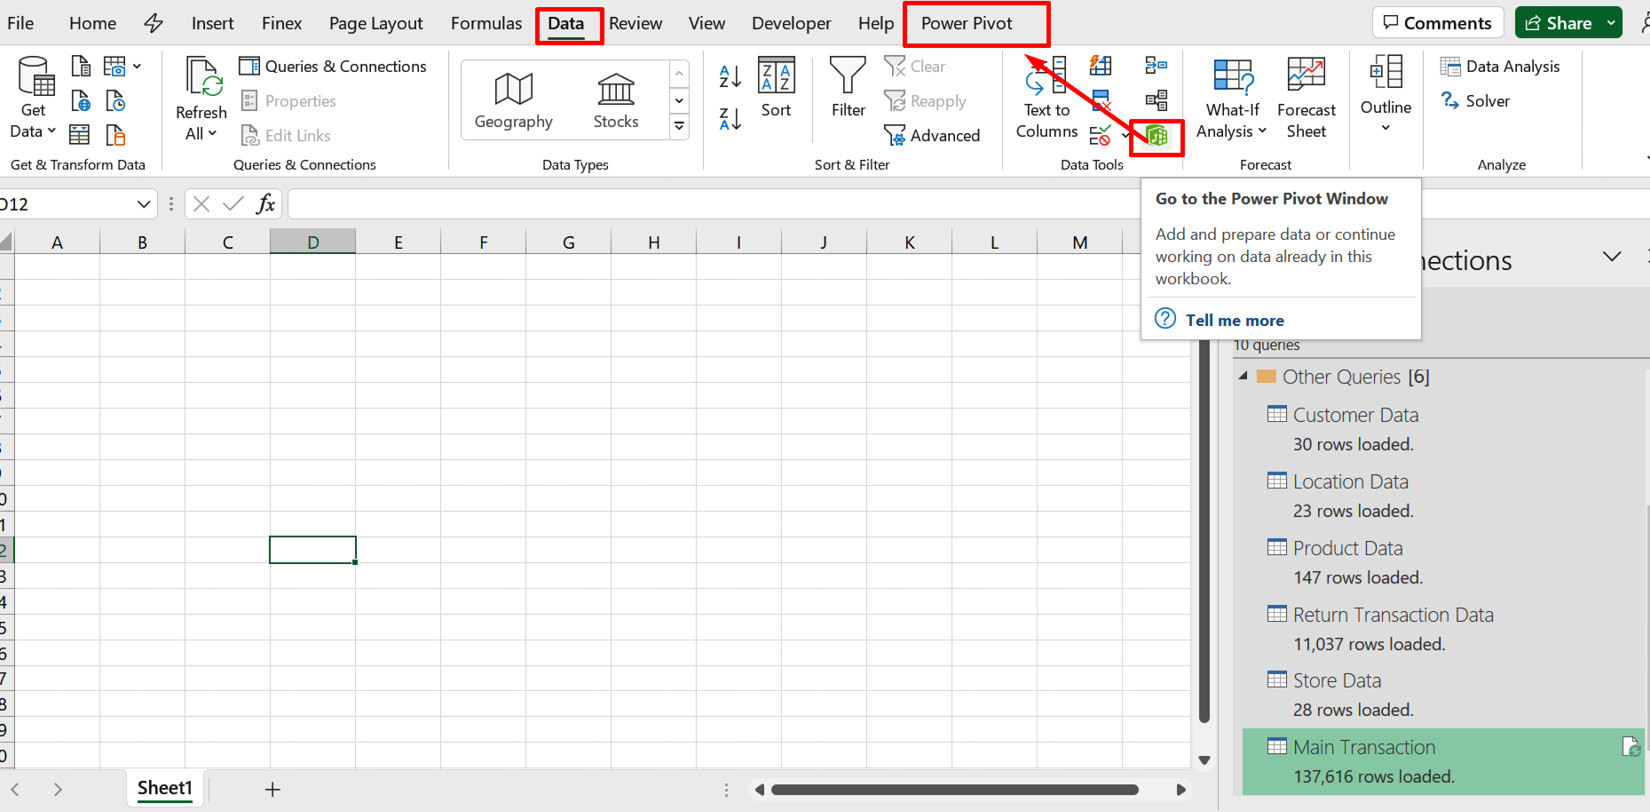Click the From Table/Range icon
The image size is (1650, 812).
(x=80, y=134)
